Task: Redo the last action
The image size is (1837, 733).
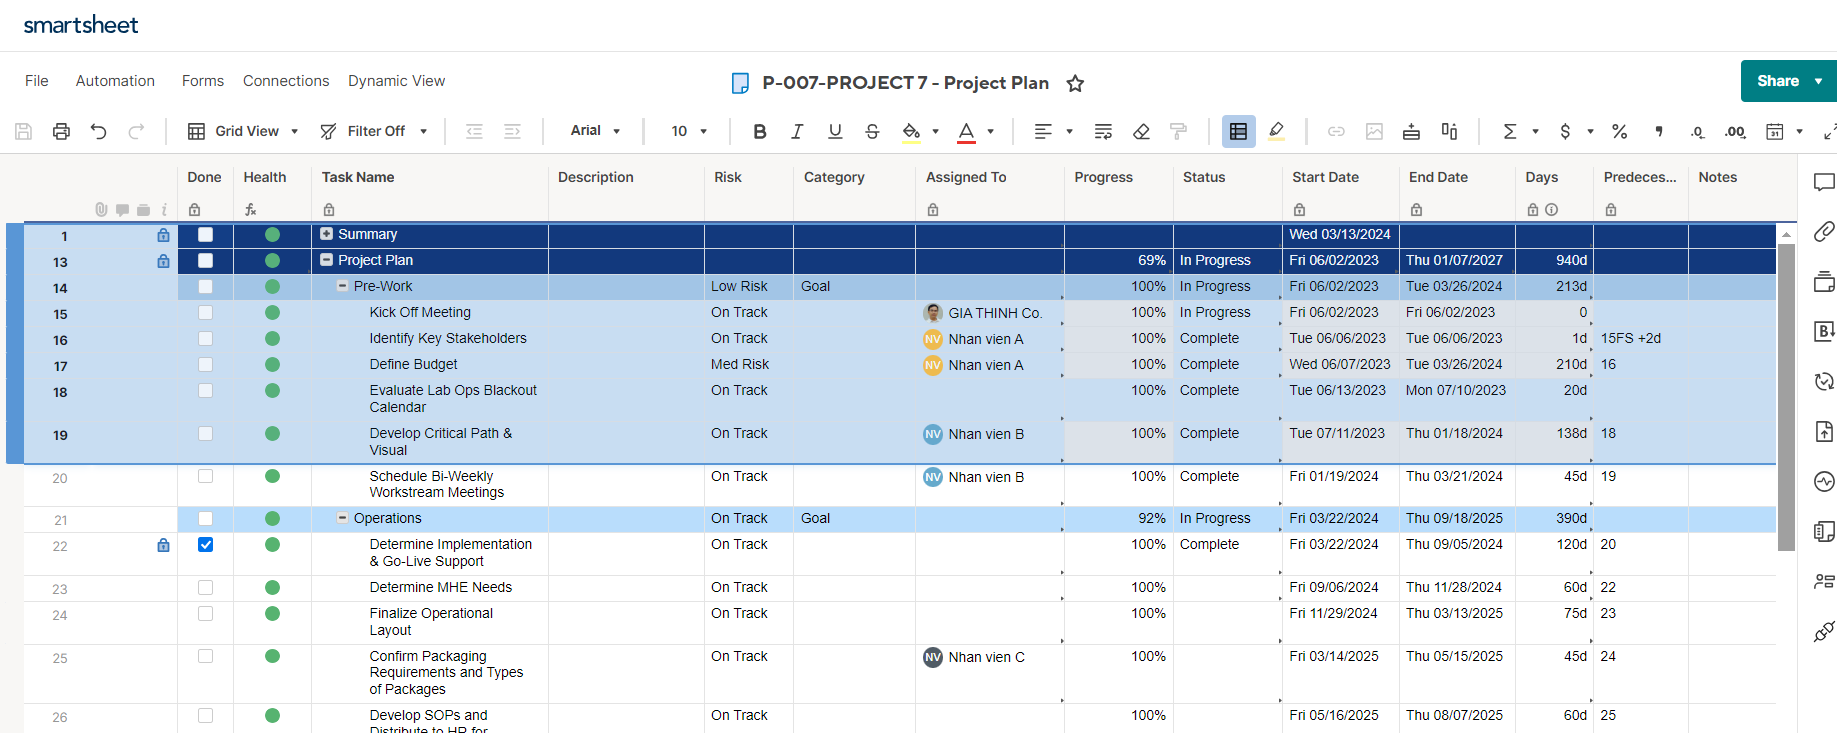Action: (x=136, y=131)
